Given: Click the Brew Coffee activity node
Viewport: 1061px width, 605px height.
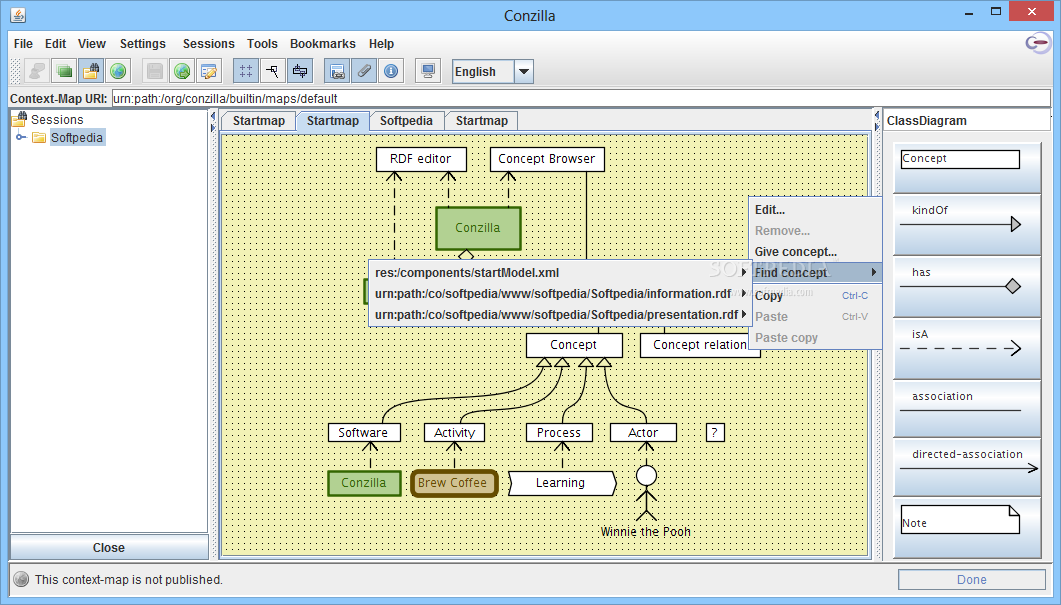Looking at the screenshot, I should [x=453, y=483].
